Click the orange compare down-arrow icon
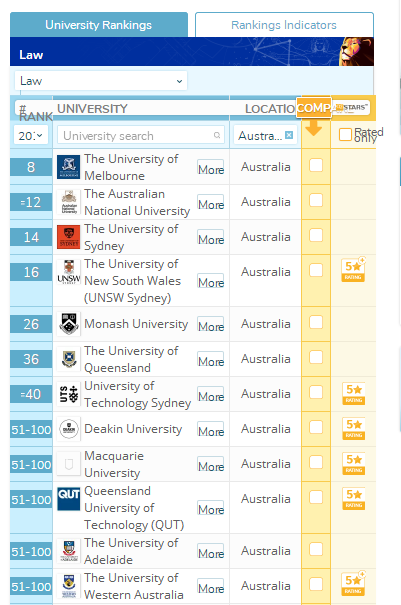Image resolution: width=401 pixels, height=605 pixels. 313,128
